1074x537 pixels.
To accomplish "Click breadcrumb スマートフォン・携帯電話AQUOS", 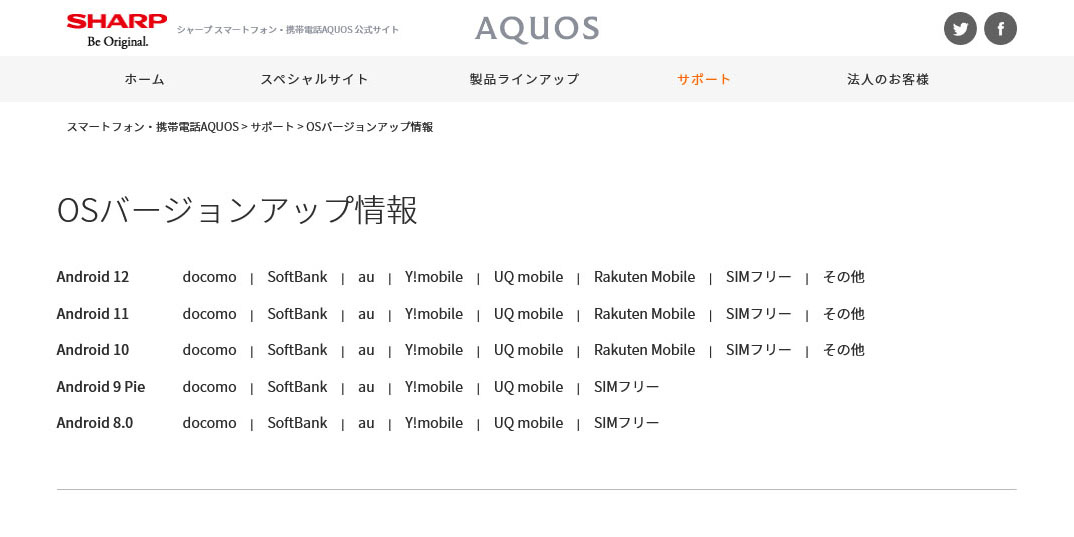I will click(152, 127).
